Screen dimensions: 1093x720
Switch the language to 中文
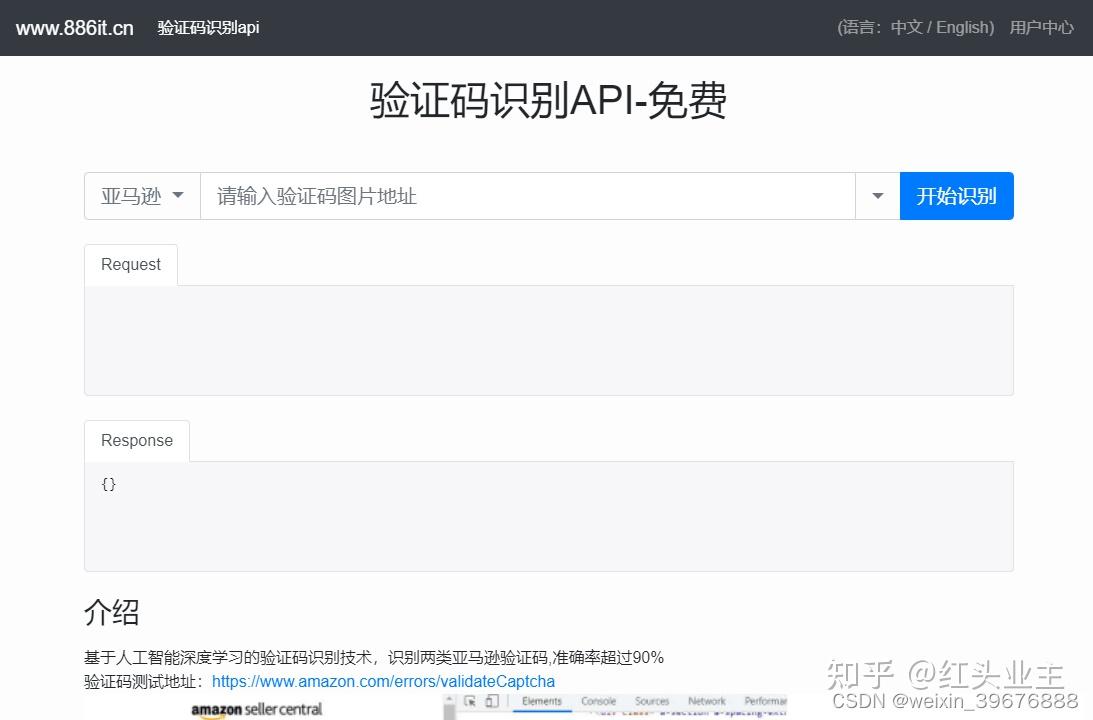(906, 27)
